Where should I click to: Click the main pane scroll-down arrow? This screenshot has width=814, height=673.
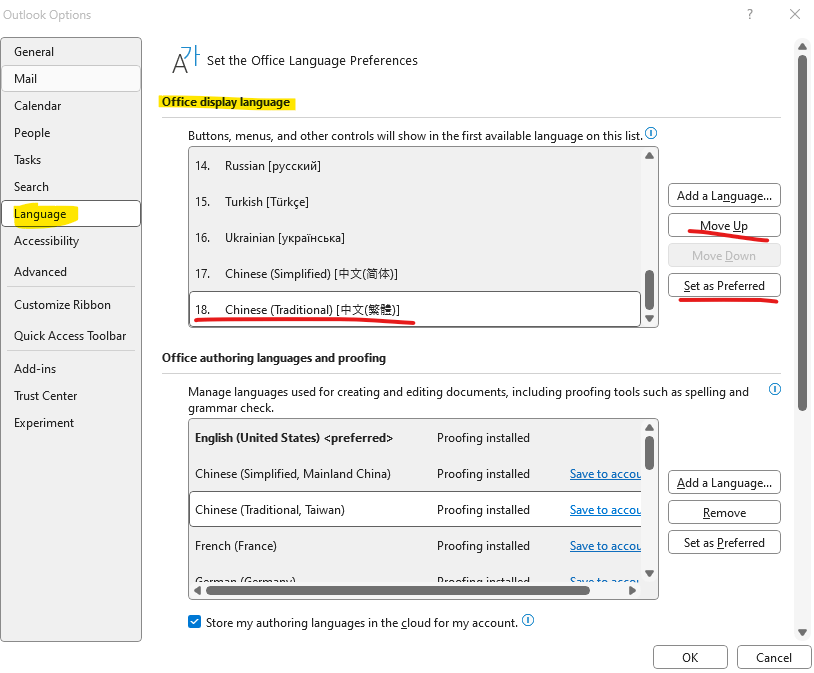click(x=803, y=632)
